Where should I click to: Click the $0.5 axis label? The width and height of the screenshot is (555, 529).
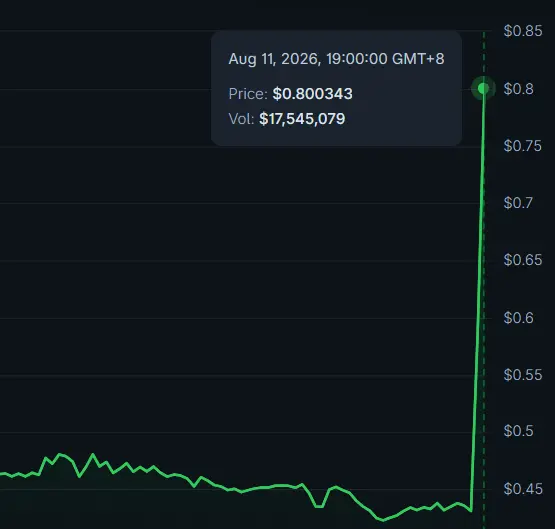(519, 431)
